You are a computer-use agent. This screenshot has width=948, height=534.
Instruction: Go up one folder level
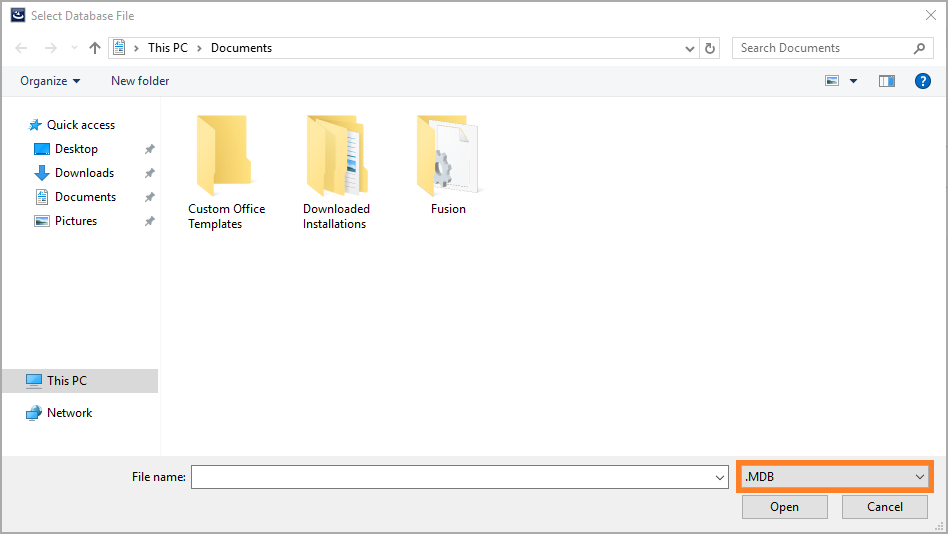coord(94,48)
